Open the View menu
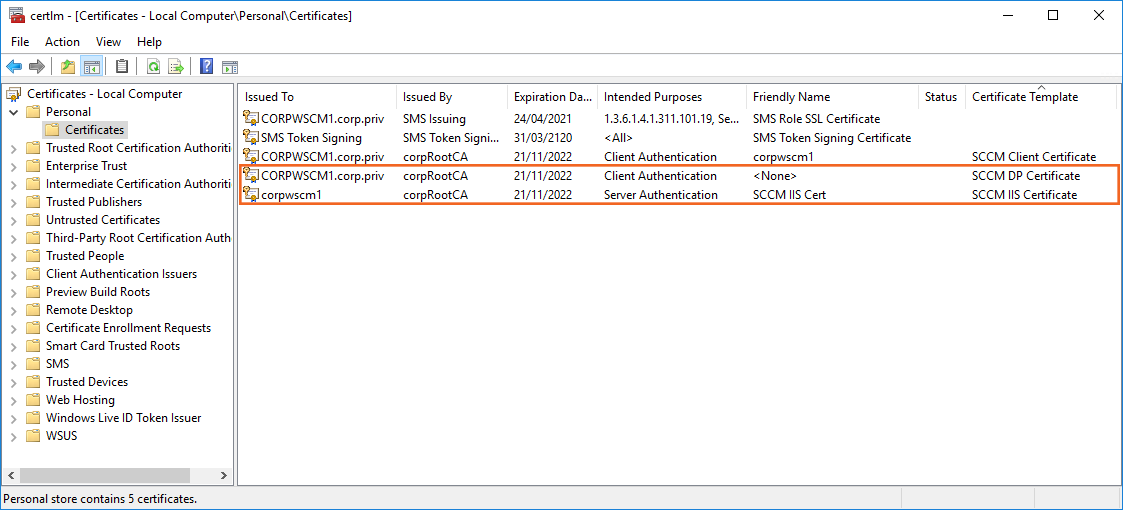This screenshot has height=510, width=1123. [108, 42]
